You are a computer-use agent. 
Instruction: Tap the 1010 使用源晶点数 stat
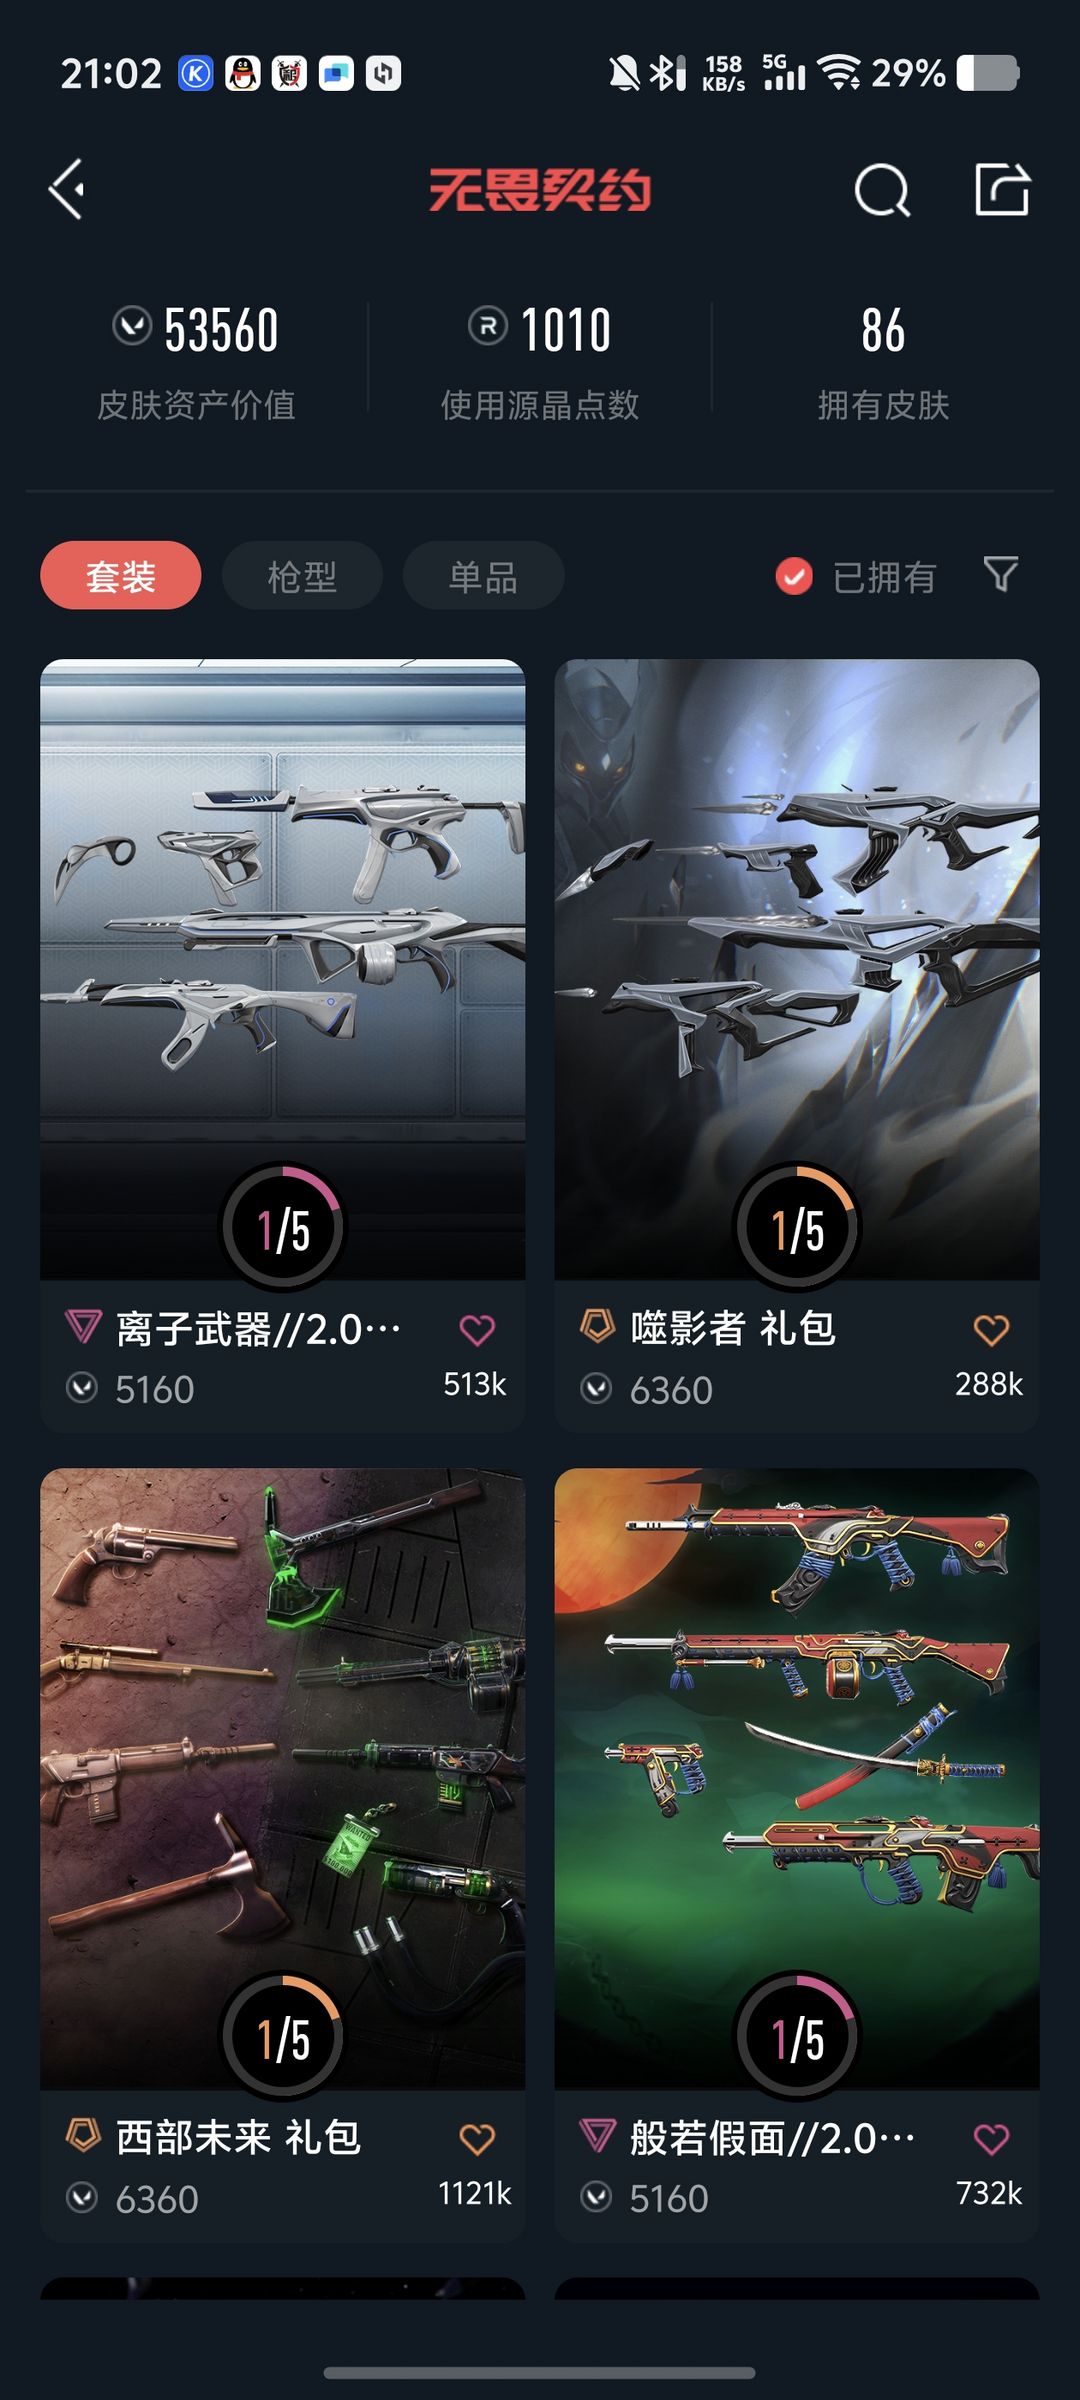[x=540, y=362]
